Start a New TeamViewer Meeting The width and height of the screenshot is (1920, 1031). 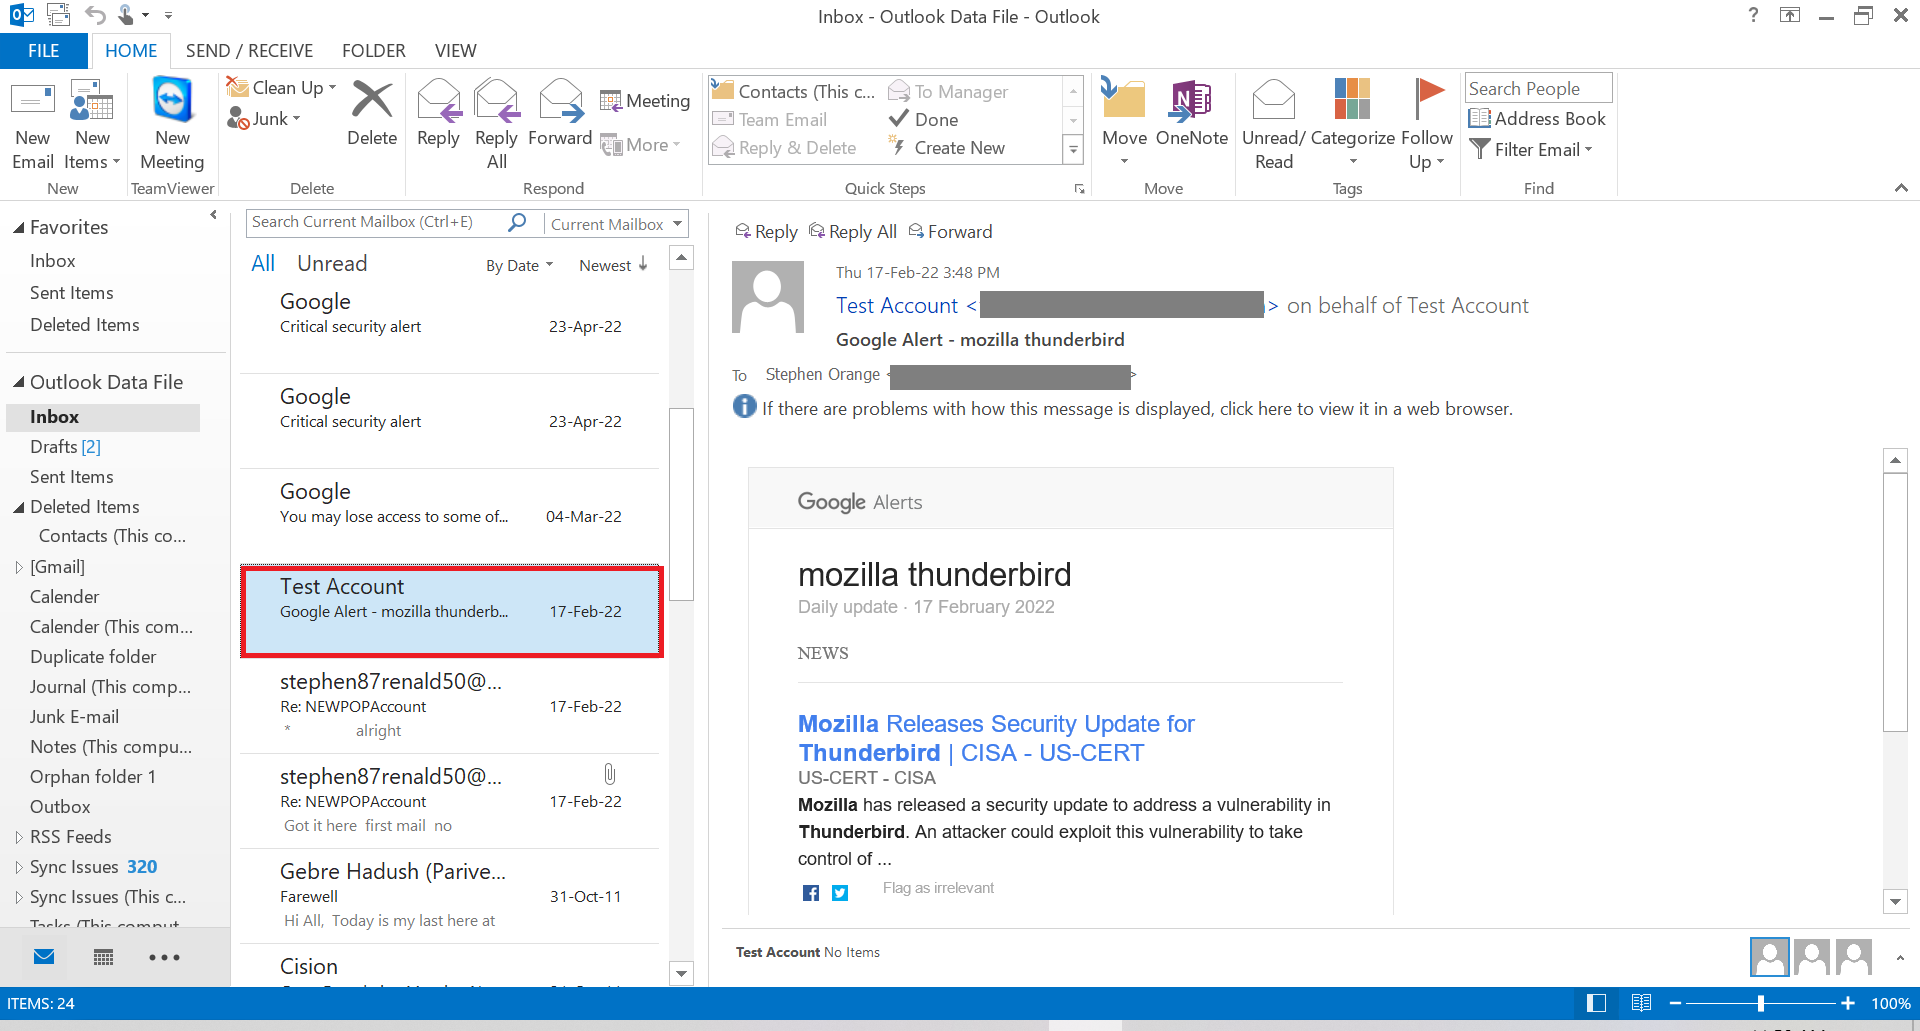pos(172,125)
